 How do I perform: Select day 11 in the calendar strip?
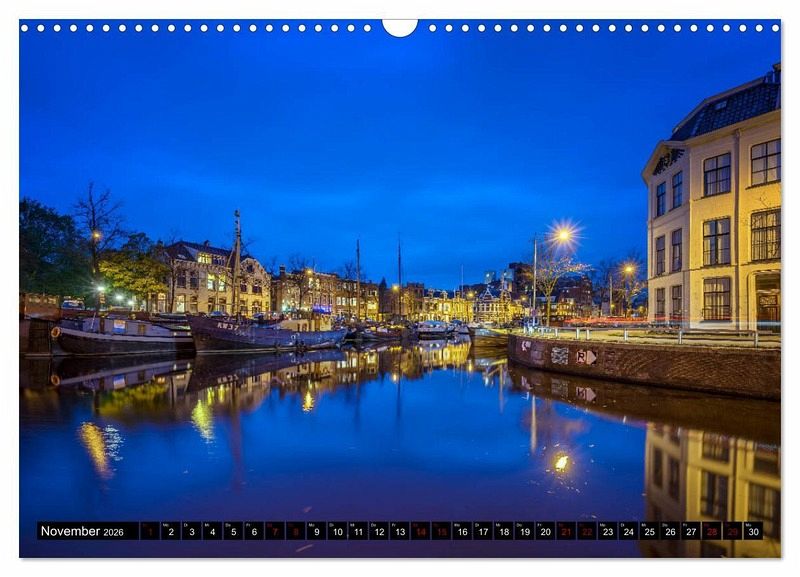[x=358, y=531]
